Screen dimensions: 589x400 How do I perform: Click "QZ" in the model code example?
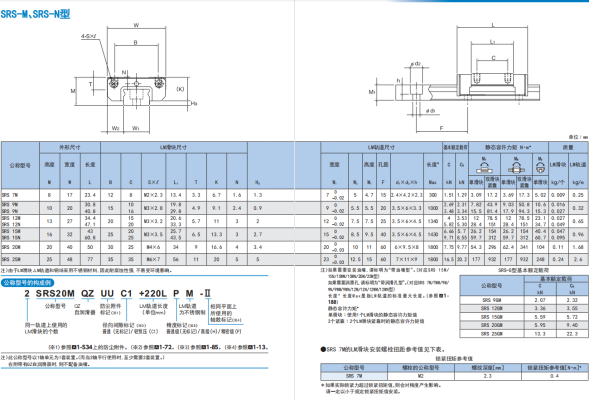click(88, 293)
